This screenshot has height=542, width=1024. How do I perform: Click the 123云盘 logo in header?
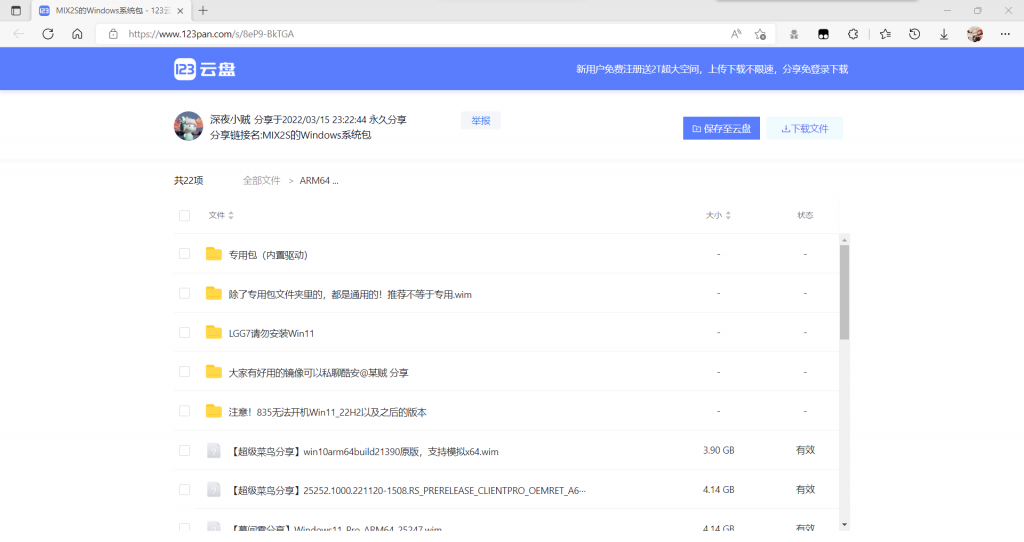tap(204, 69)
